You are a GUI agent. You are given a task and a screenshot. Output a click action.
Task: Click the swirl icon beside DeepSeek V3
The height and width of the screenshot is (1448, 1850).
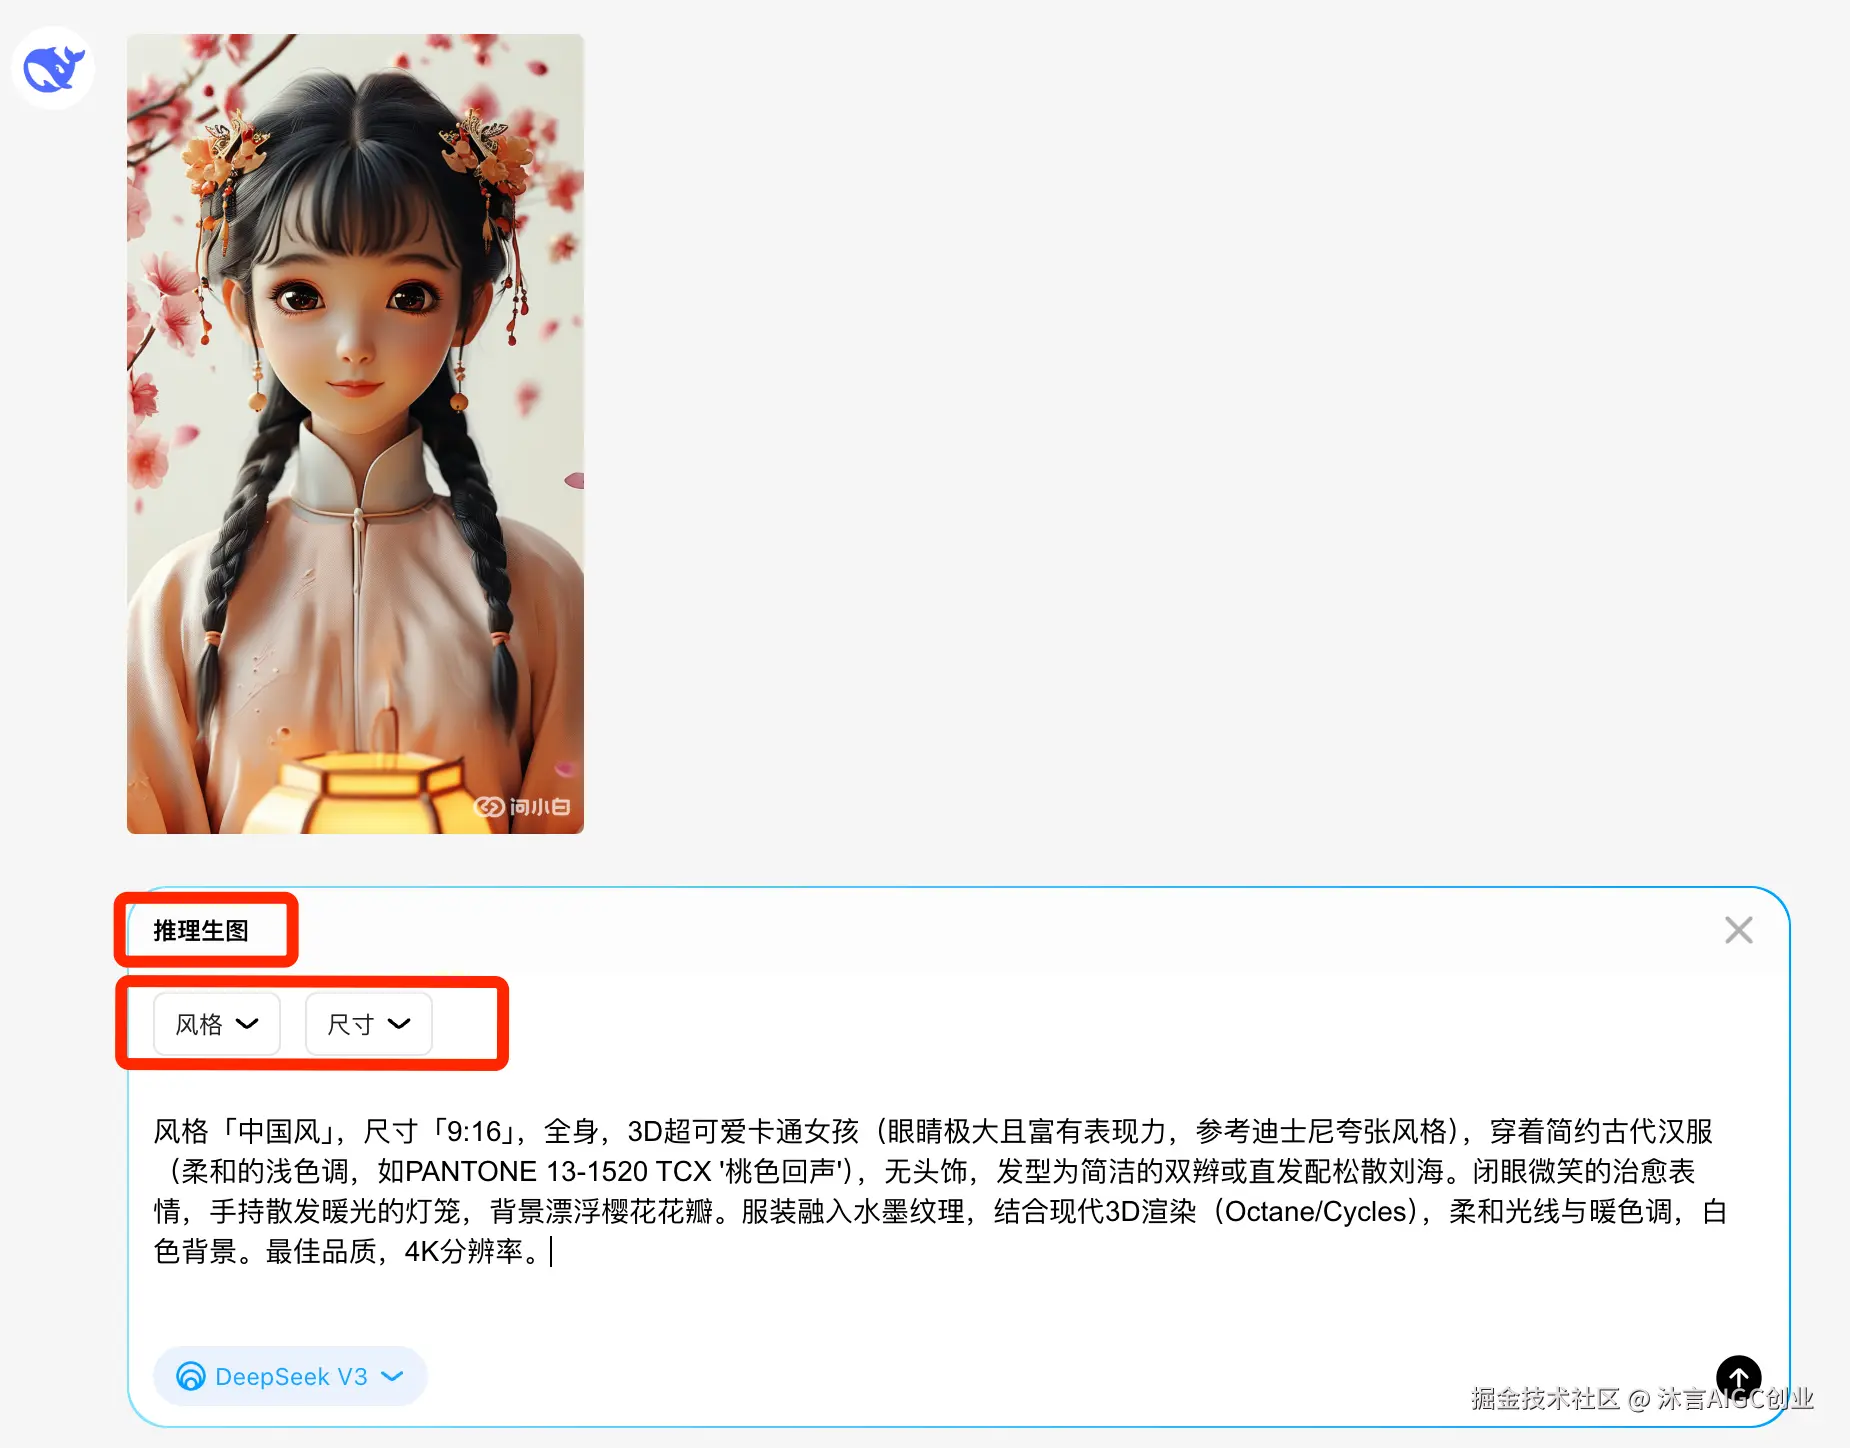191,1377
